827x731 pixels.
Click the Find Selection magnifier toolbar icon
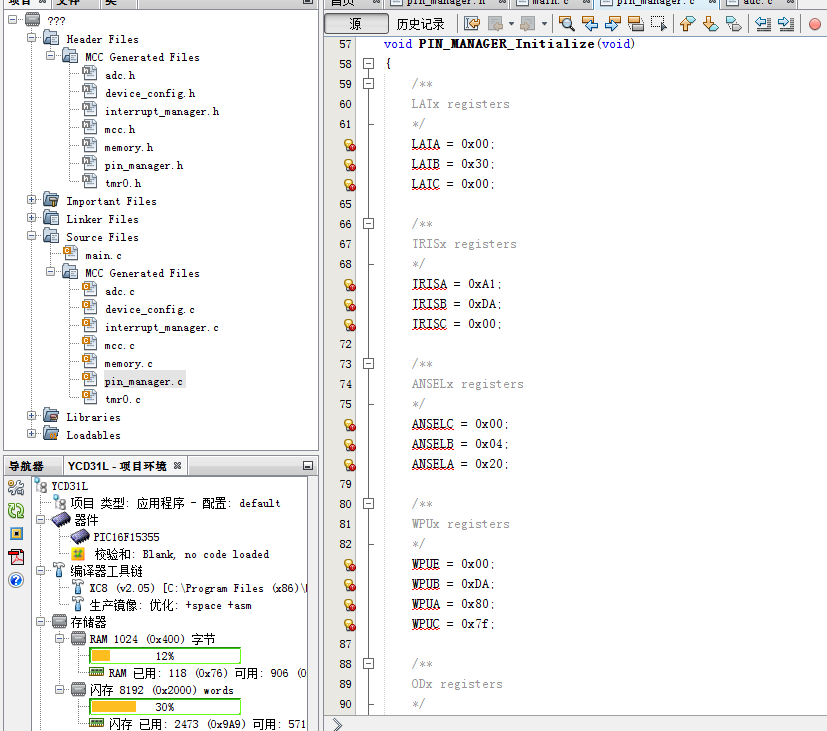[566, 24]
